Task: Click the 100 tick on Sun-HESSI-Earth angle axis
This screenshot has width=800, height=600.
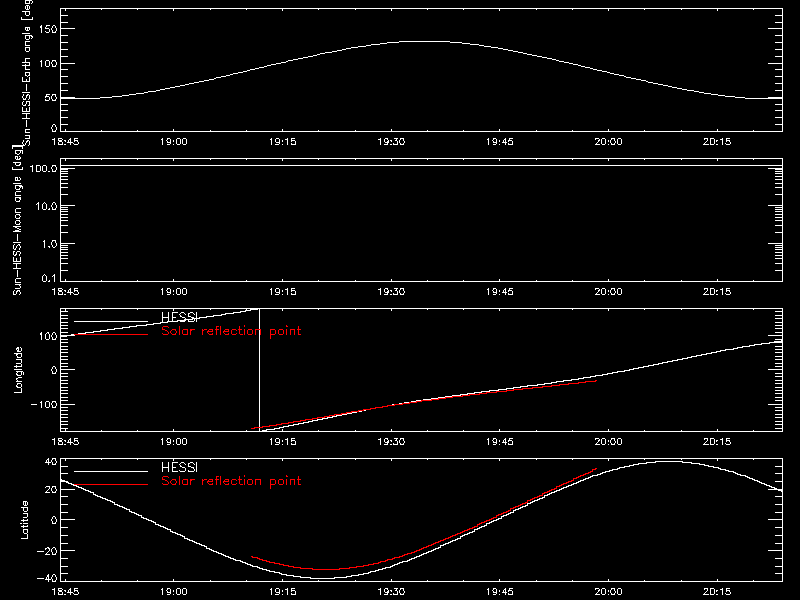Action: 48,64
